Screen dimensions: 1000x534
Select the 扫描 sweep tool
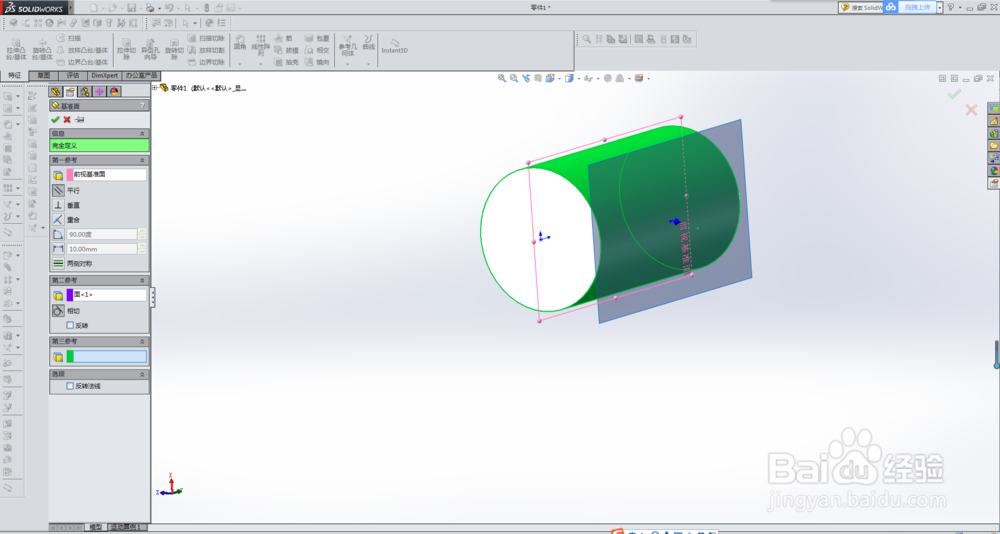pos(69,38)
